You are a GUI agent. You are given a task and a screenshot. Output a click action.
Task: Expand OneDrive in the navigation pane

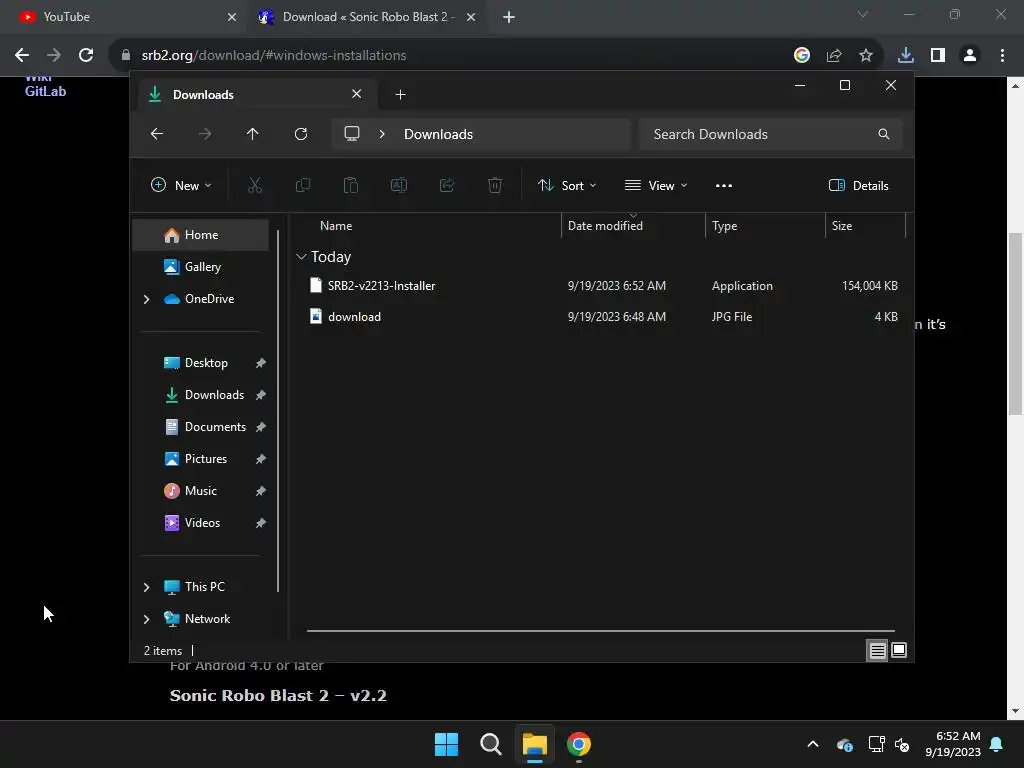[x=146, y=299]
